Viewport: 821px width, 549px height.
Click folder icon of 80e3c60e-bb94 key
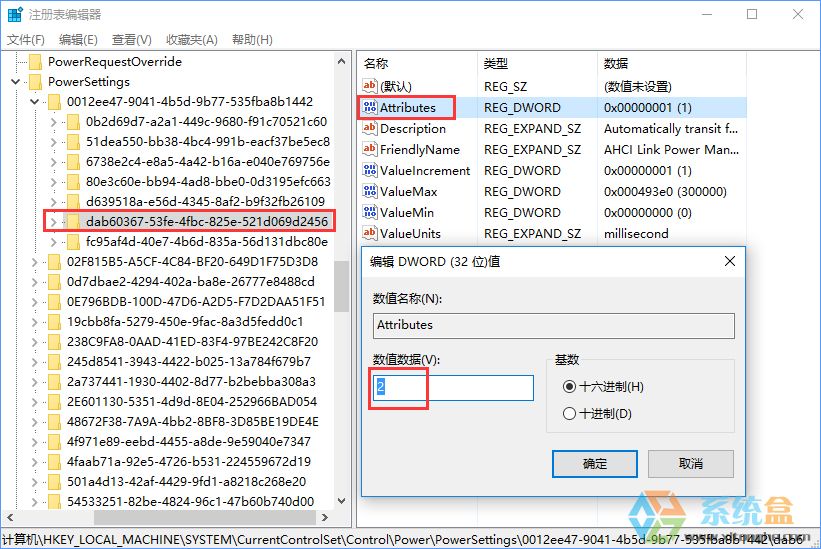(73, 182)
